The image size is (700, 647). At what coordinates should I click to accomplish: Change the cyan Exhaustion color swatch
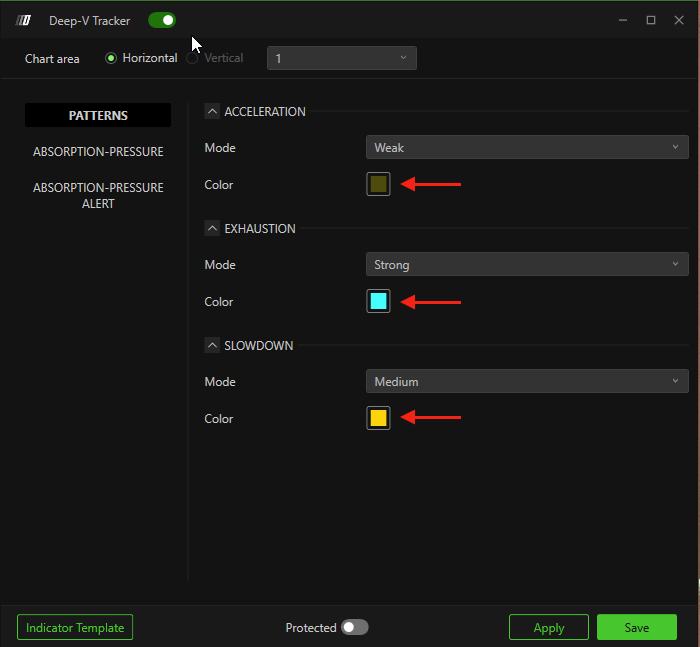378,301
